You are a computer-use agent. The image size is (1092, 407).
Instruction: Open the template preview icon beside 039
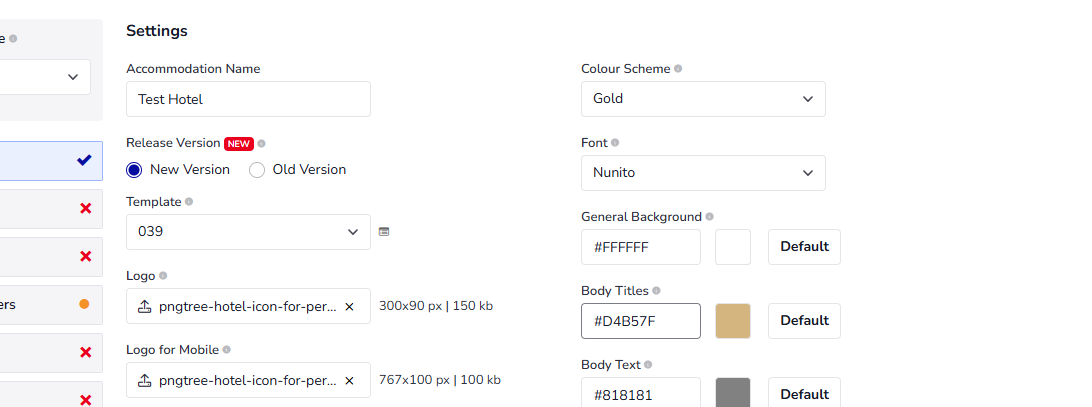coord(384,231)
